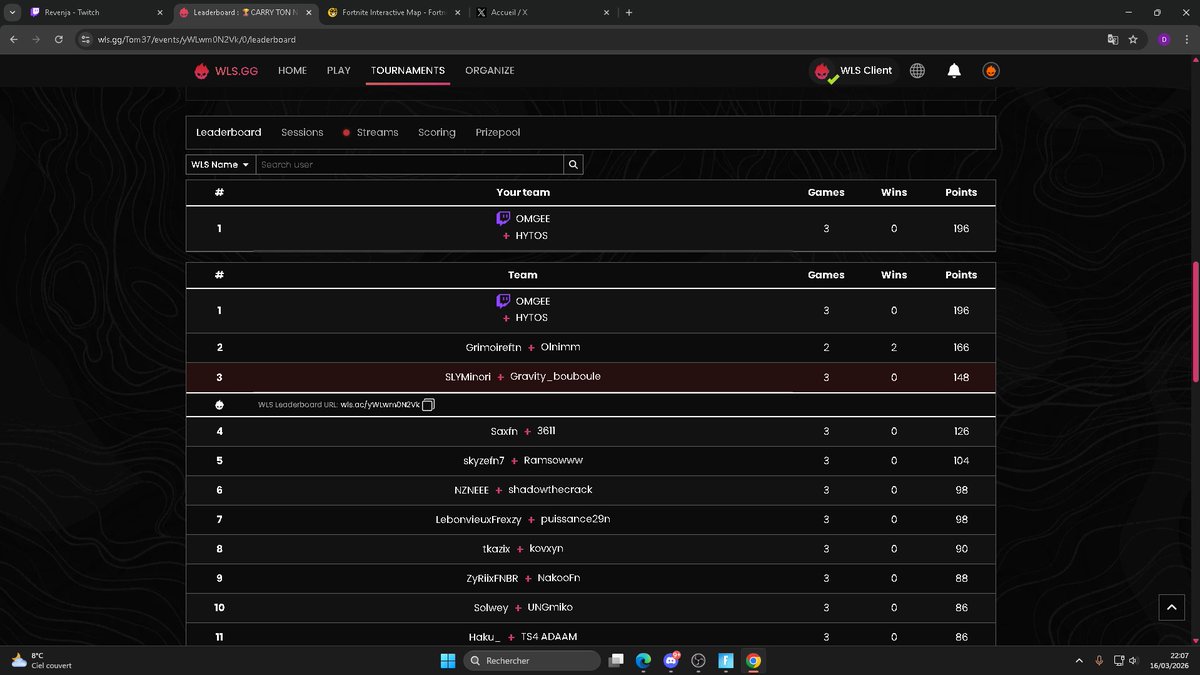Image resolution: width=1200 pixels, height=675 pixels.
Task: Open the Chrome profile avatar
Action: (1163, 39)
